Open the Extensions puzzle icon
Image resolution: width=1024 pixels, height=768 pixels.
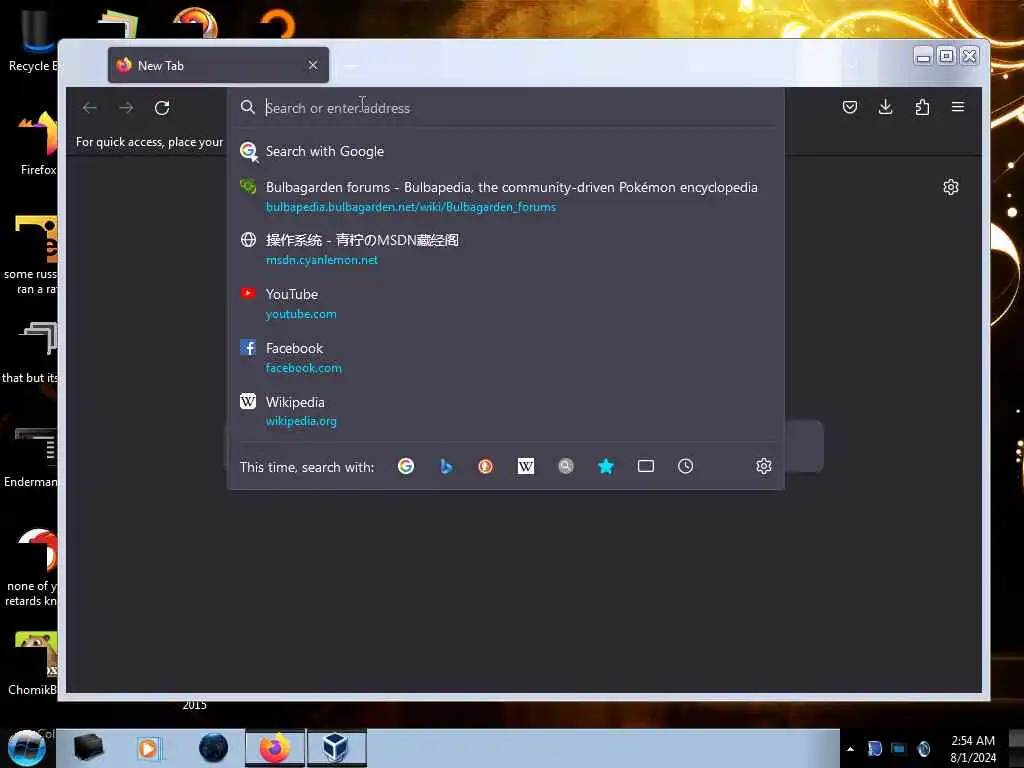coord(921,107)
